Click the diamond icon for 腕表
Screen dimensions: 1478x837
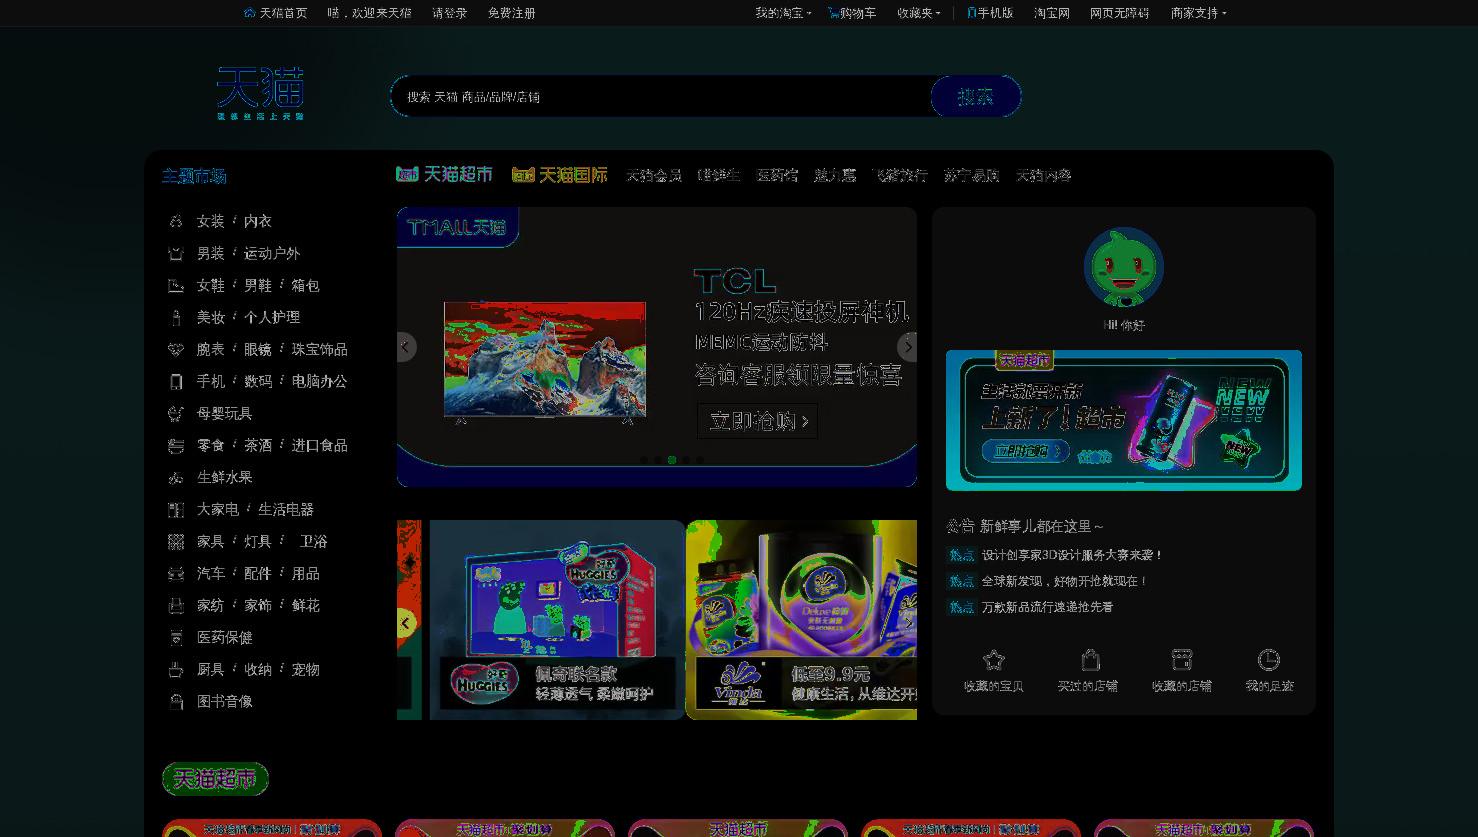[x=176, y=349]
